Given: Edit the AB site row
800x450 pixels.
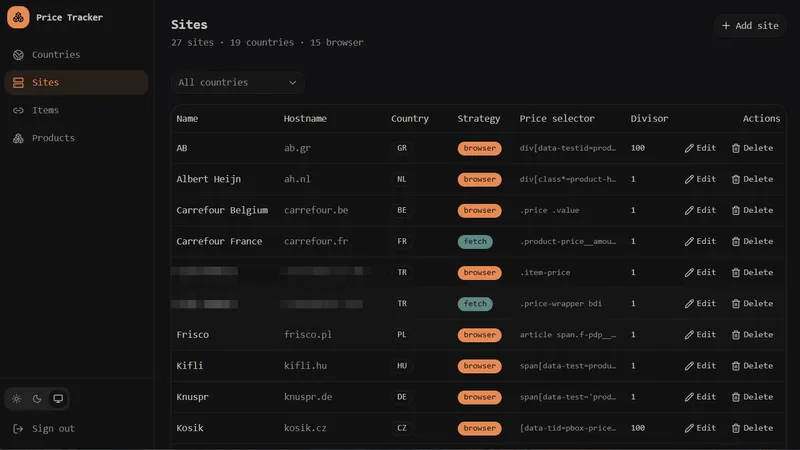Looking at the screenshot, I should pyautogui.click(x=700, y=148).
